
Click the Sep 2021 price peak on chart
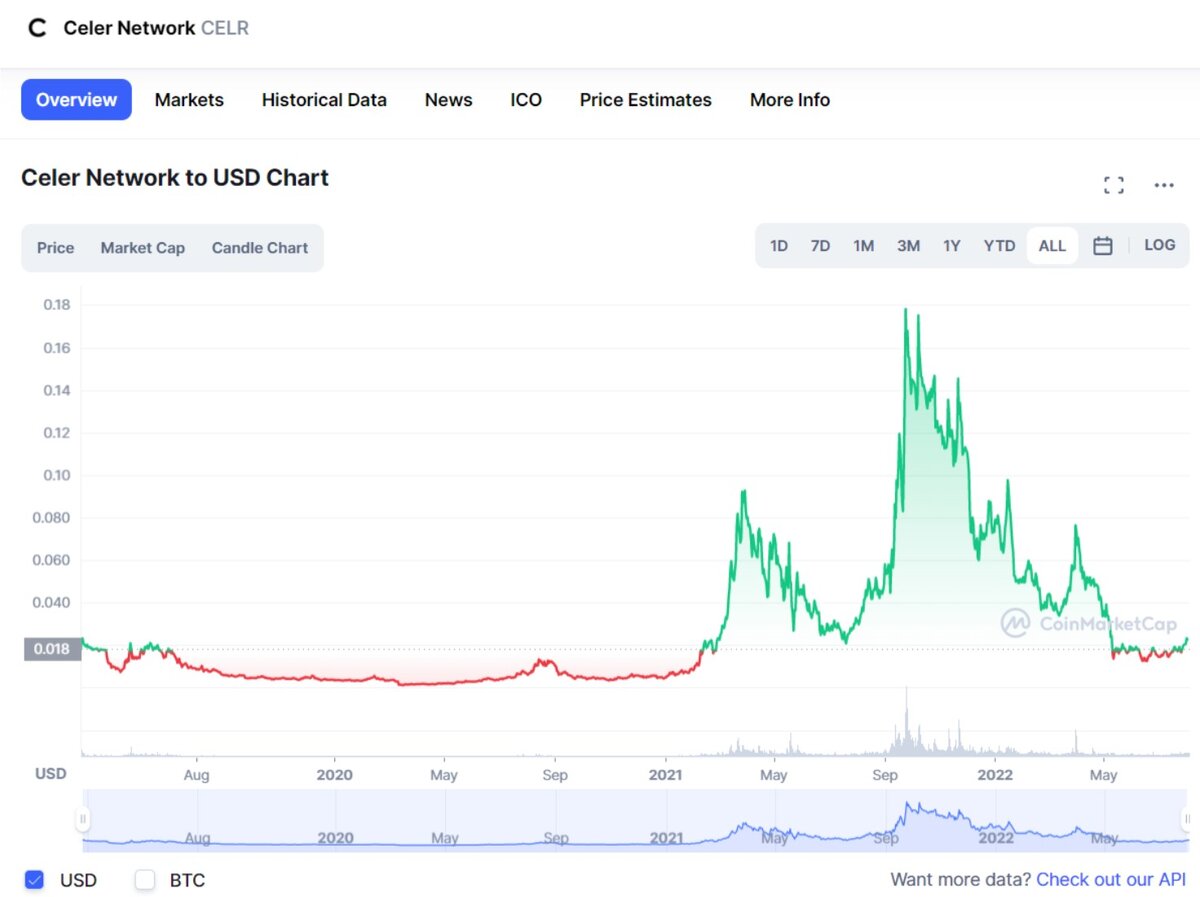(x=905, y=310)
